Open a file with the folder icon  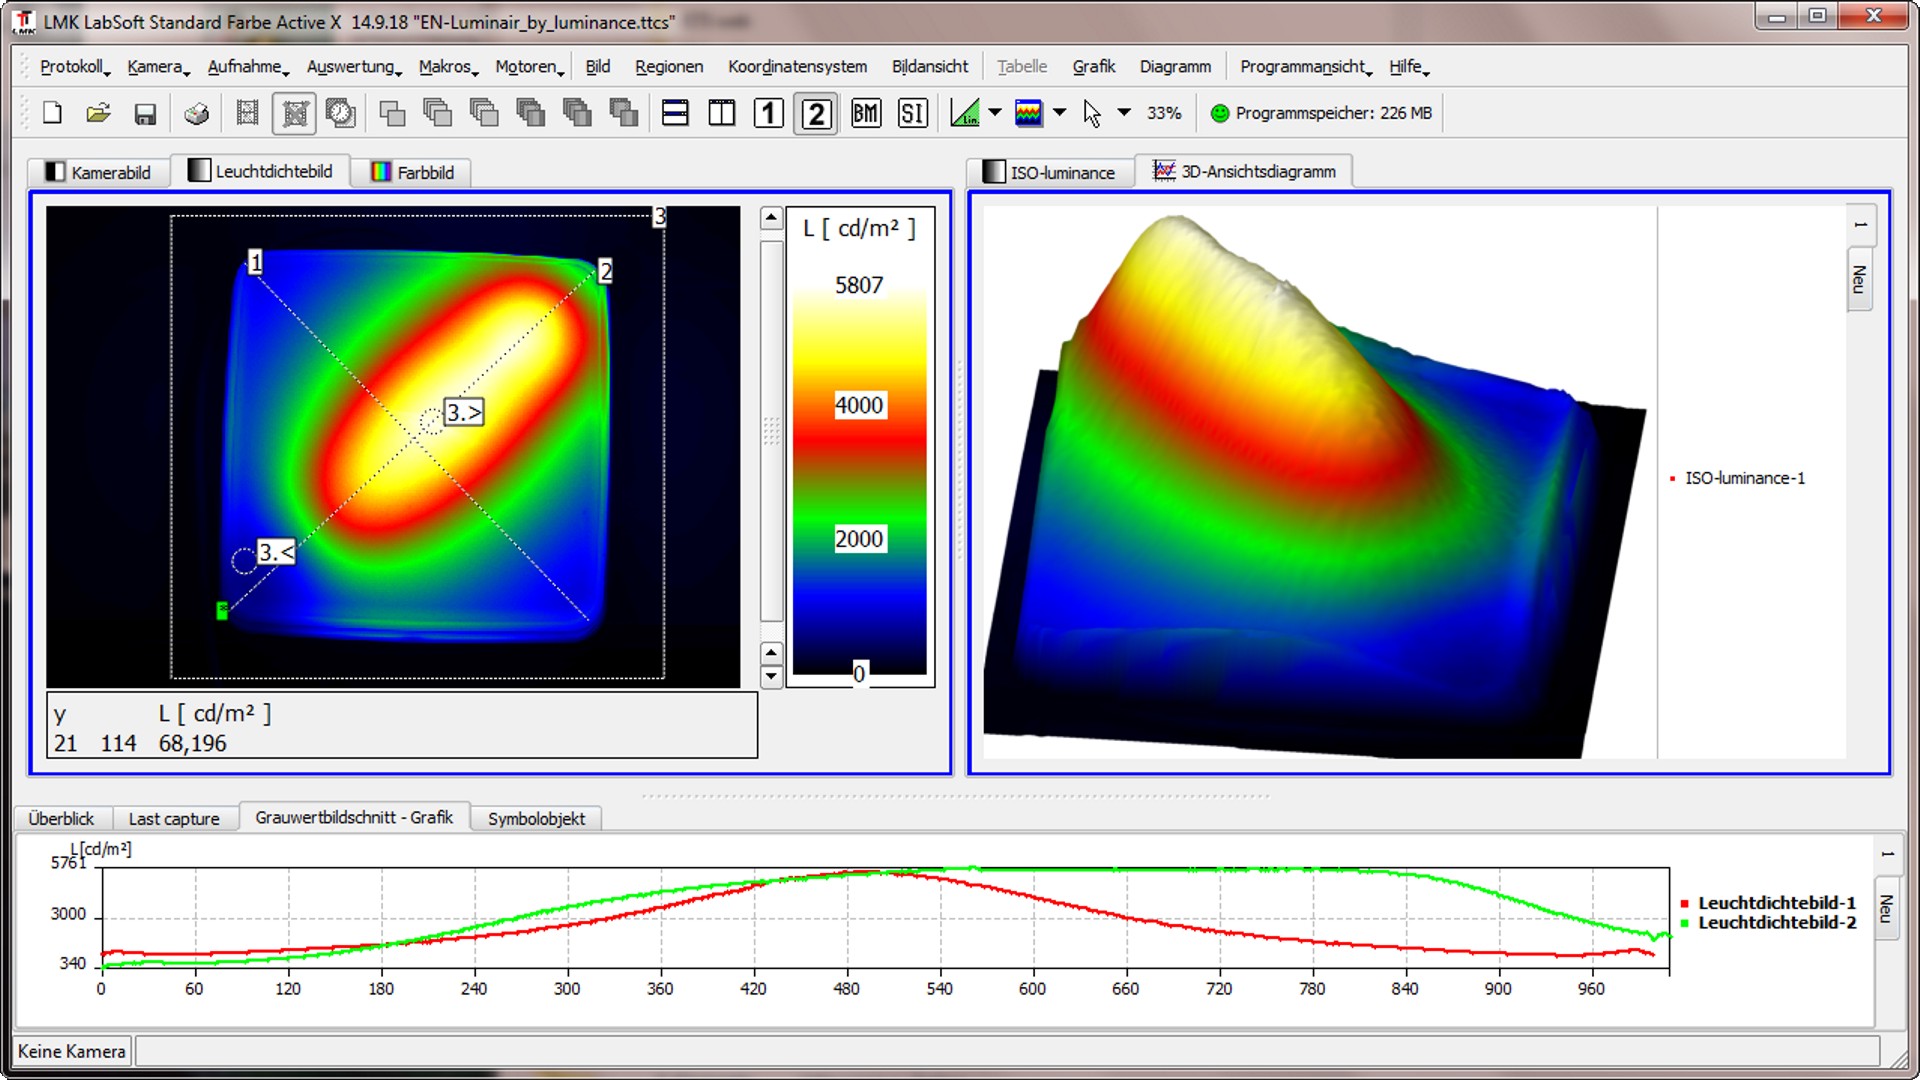[98, 113]
